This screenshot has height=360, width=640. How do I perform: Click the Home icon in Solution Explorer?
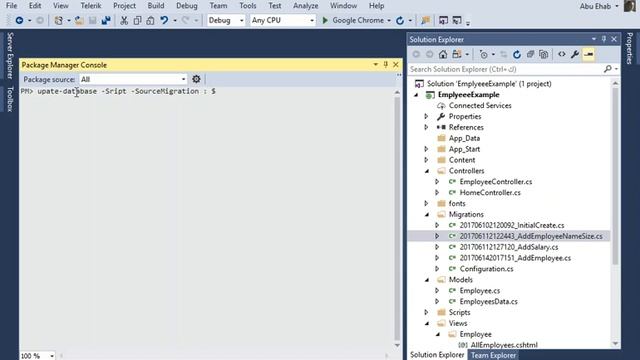coord(443,54)
